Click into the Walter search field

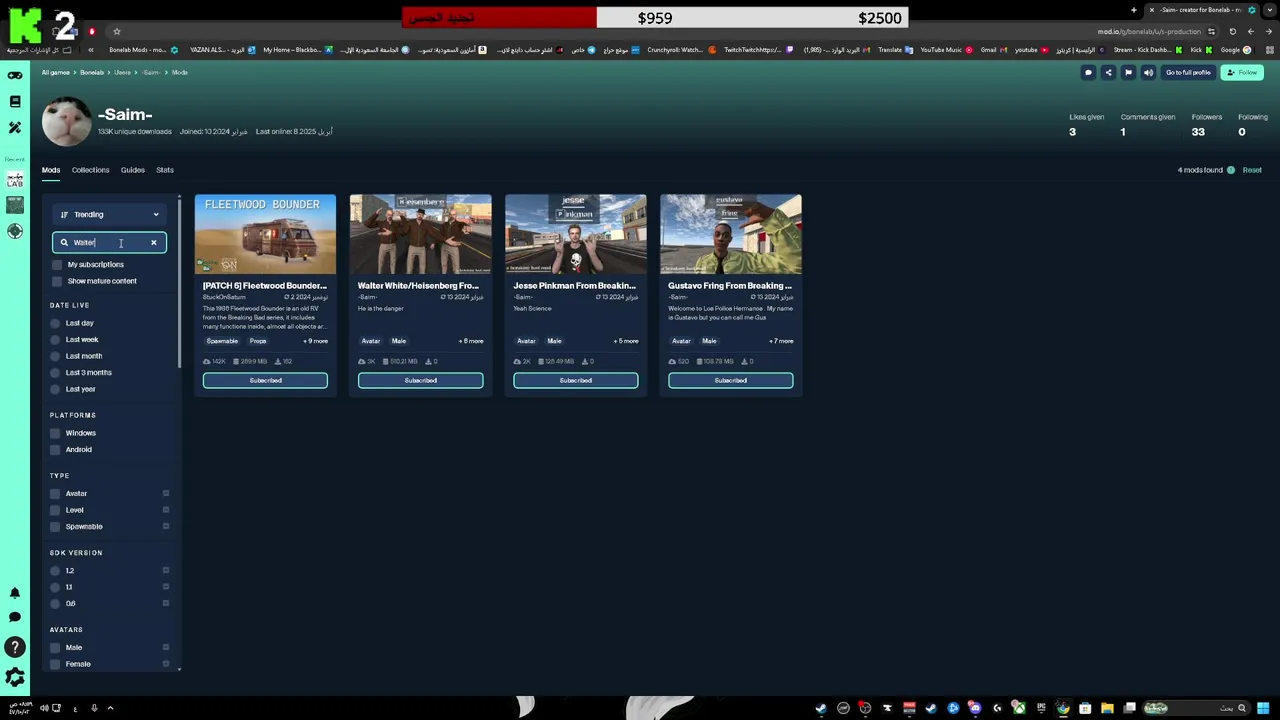coord(110,242)
